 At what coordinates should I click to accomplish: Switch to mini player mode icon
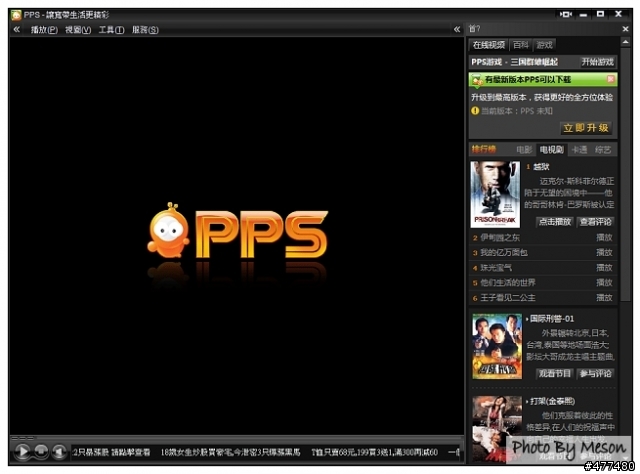click(565, 14)
